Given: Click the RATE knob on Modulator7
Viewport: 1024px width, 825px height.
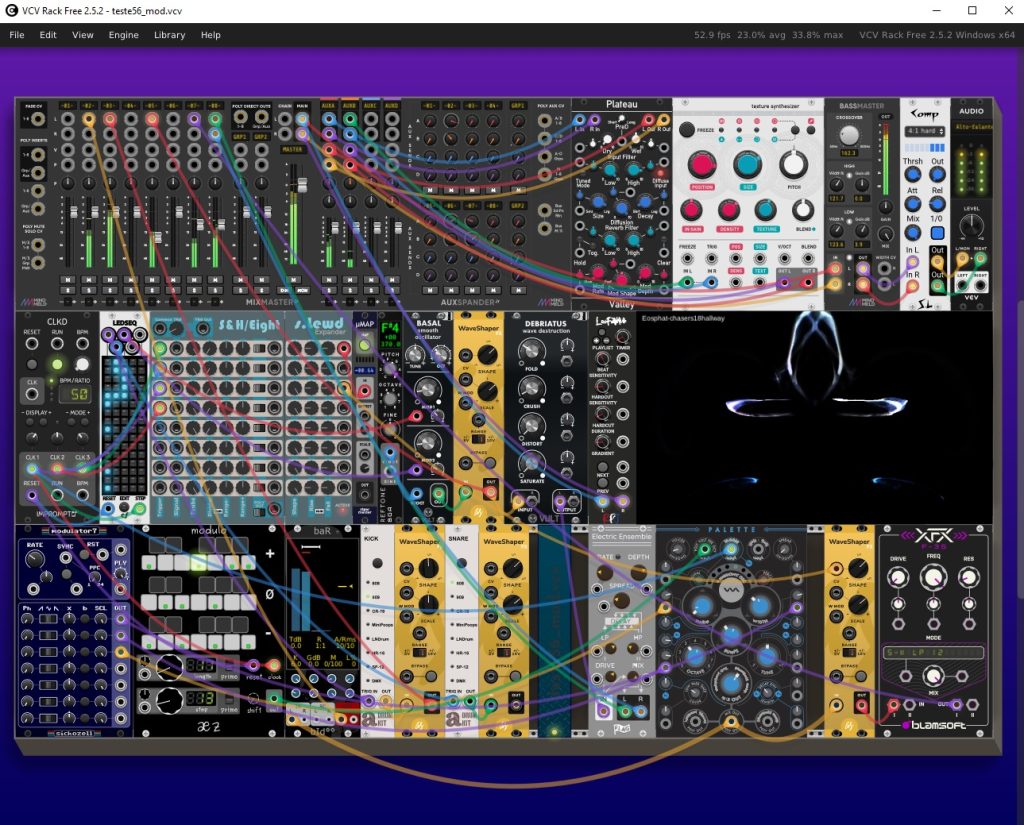Looking at the screenshot, I should tap(35, 560).
